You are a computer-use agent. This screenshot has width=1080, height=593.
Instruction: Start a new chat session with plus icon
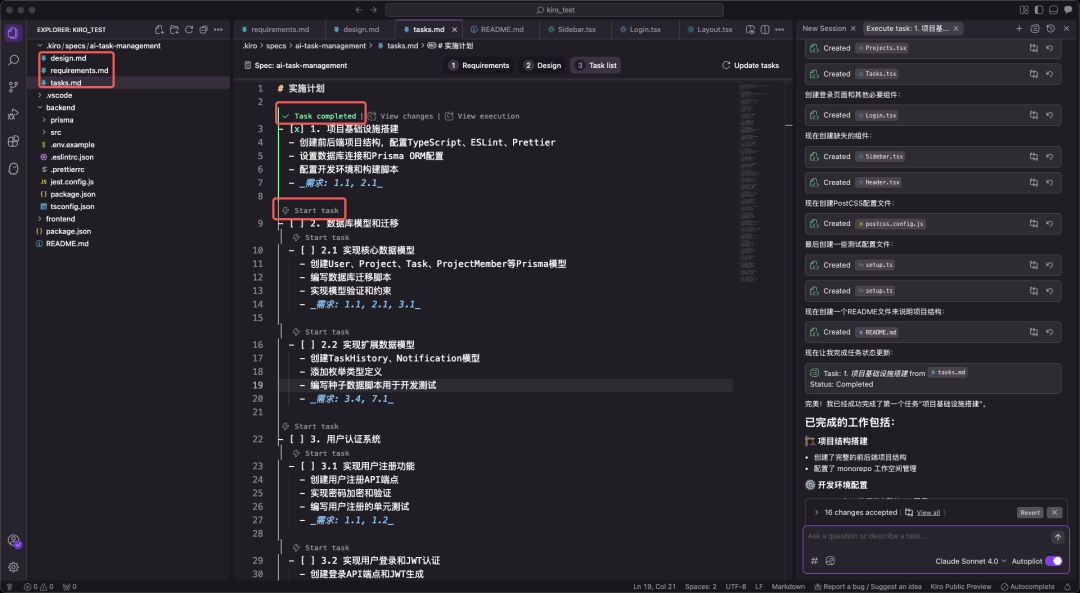click(1019, 28)
